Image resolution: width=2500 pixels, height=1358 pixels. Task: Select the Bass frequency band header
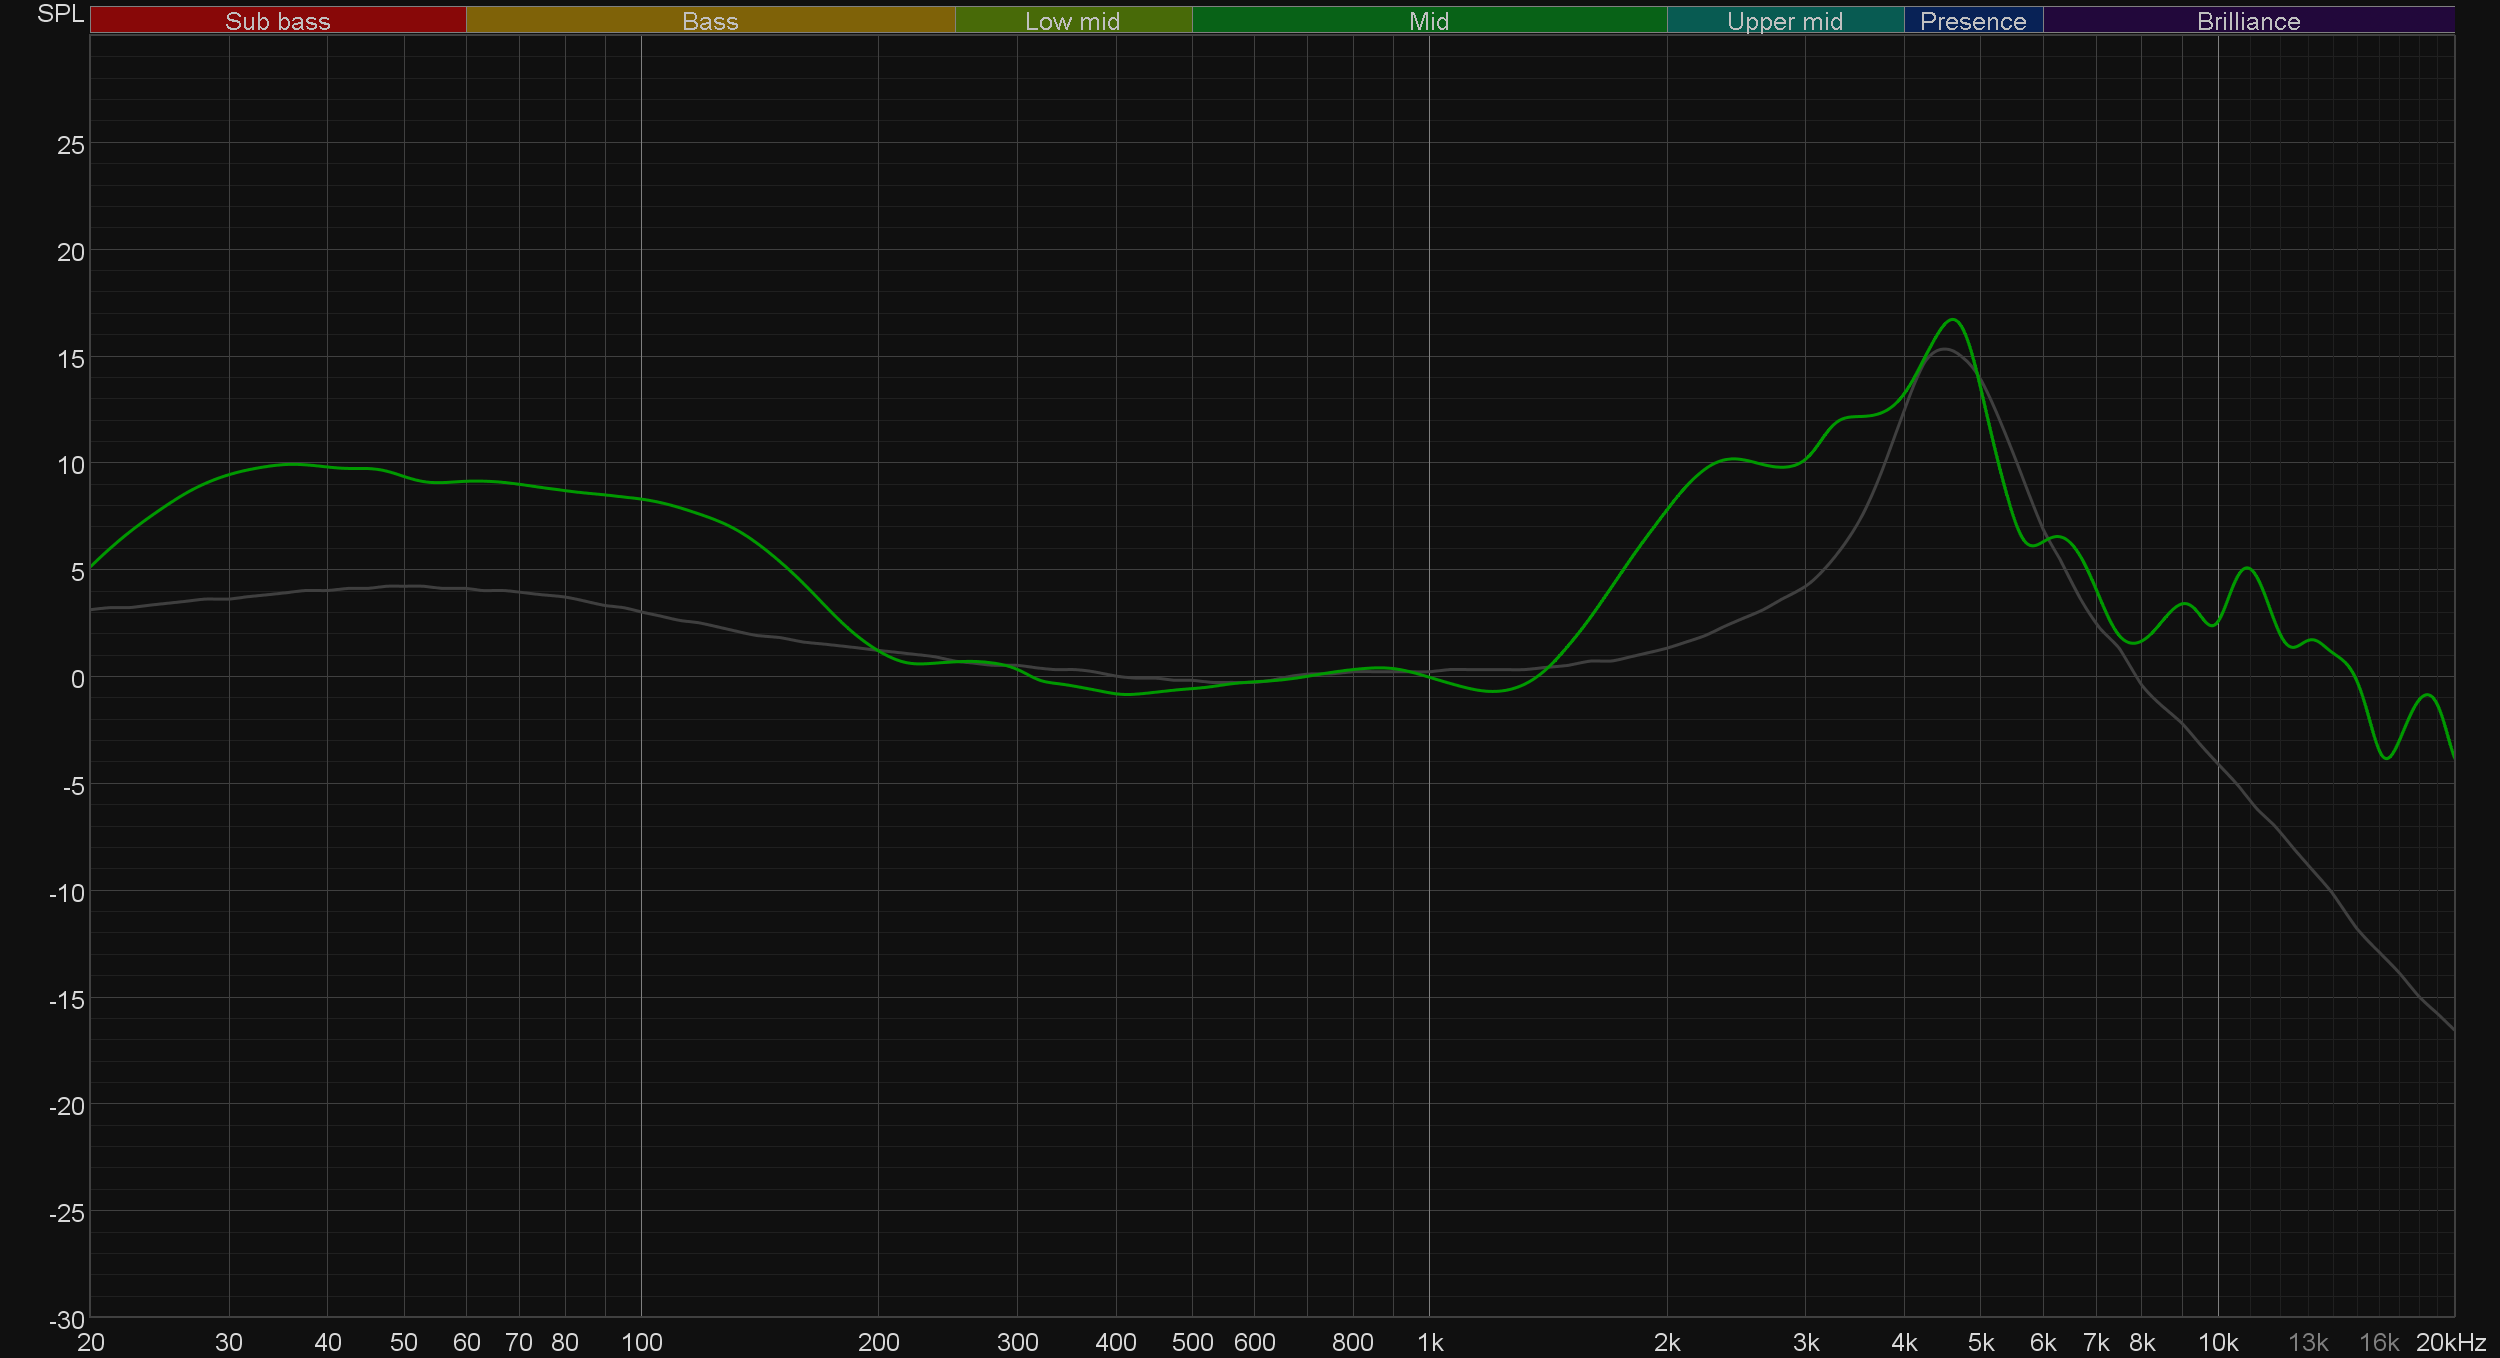click(710, 21)
